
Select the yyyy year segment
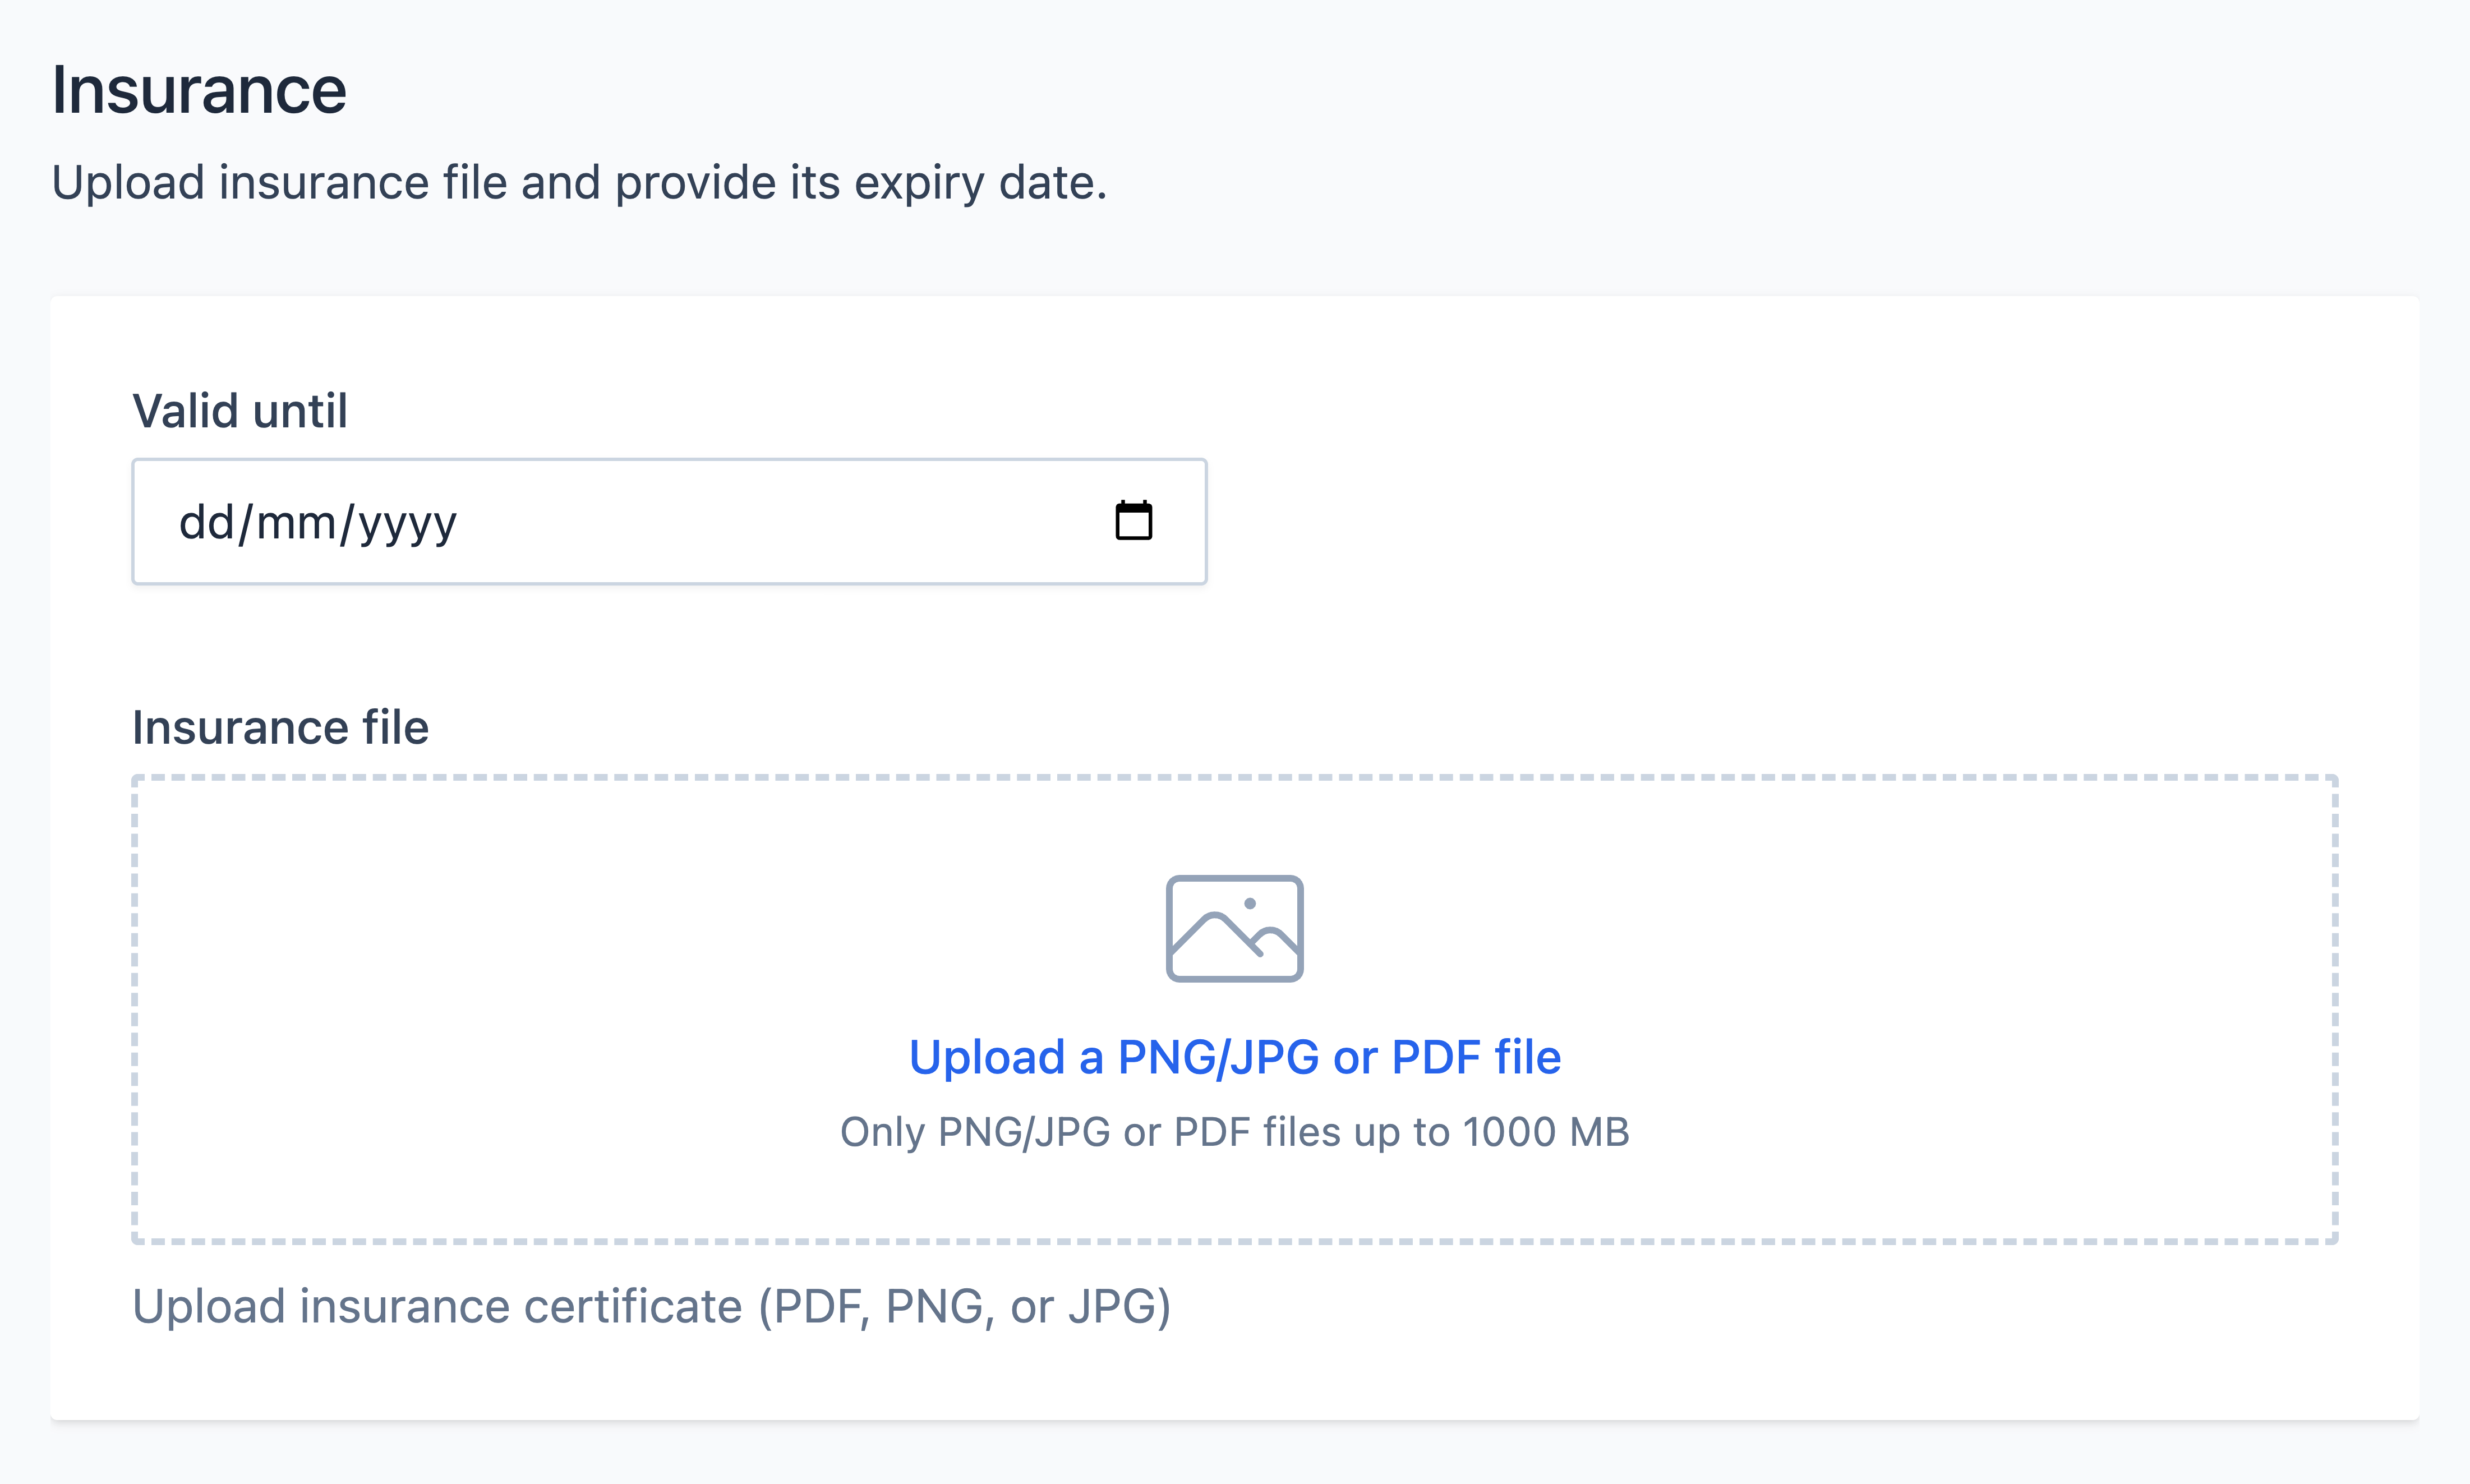coord(407,524)
